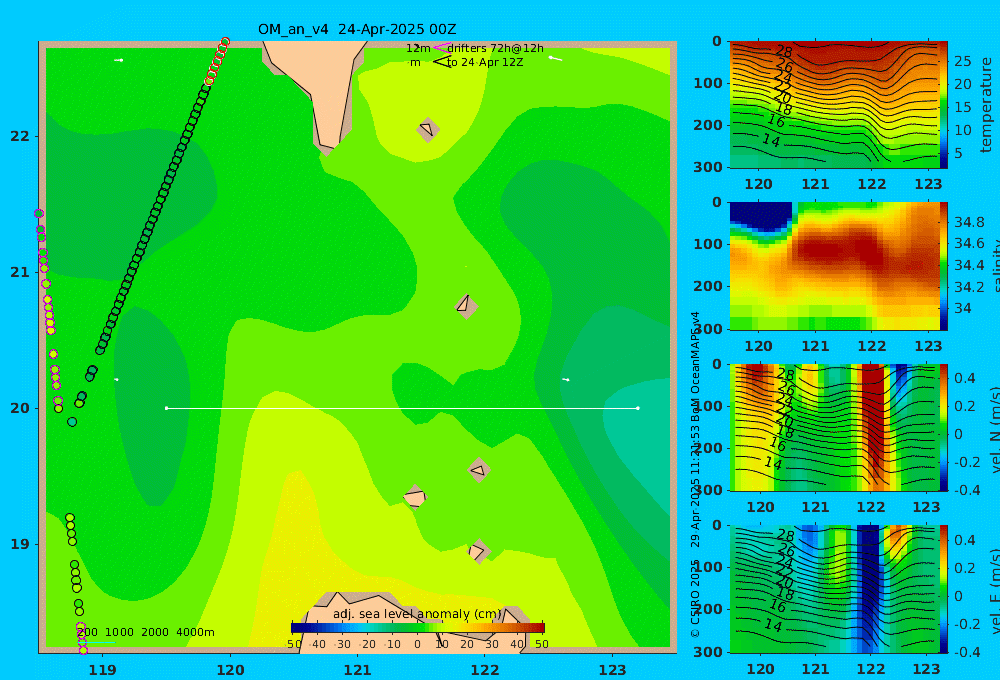Select the island marker near 19.5N, 122E
Screen dimensions: 1000x680
click(479, 470)
